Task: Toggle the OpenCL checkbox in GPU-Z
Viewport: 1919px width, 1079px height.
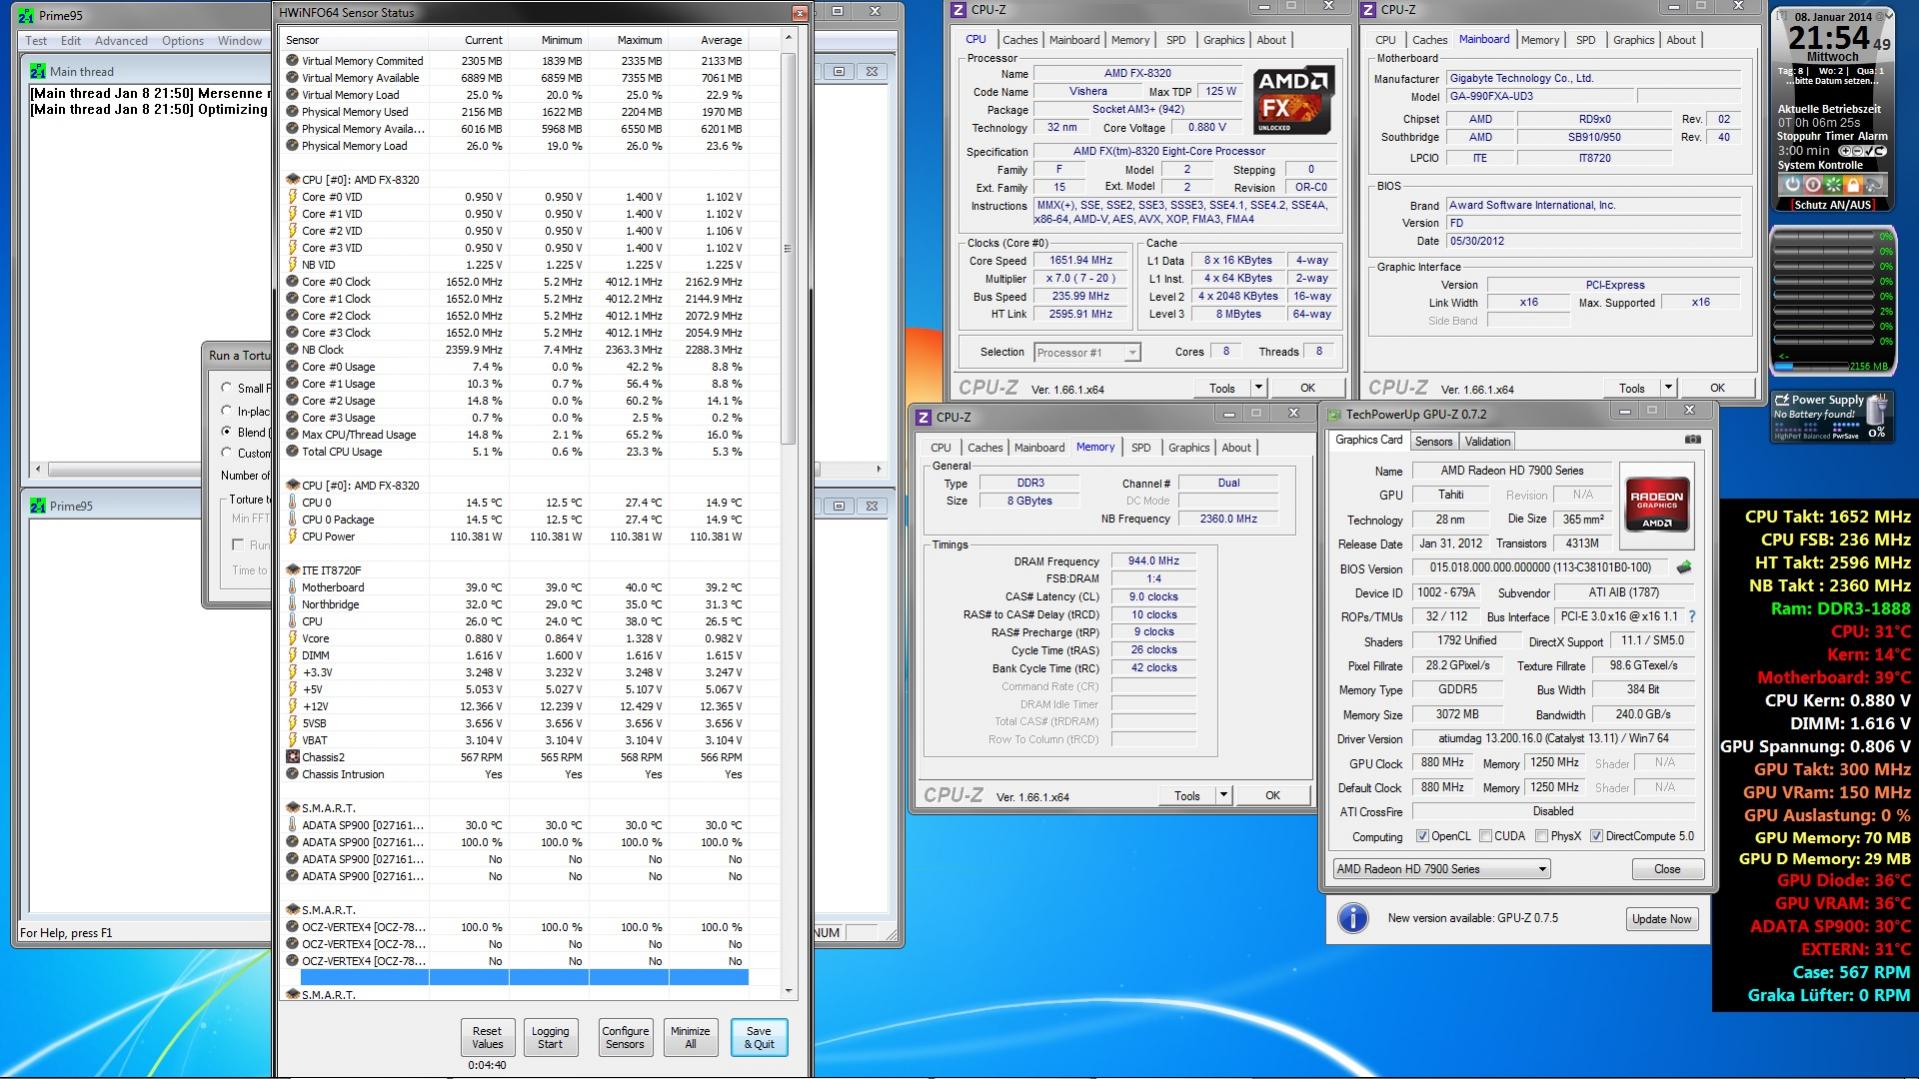Action: coord(1423,836)
